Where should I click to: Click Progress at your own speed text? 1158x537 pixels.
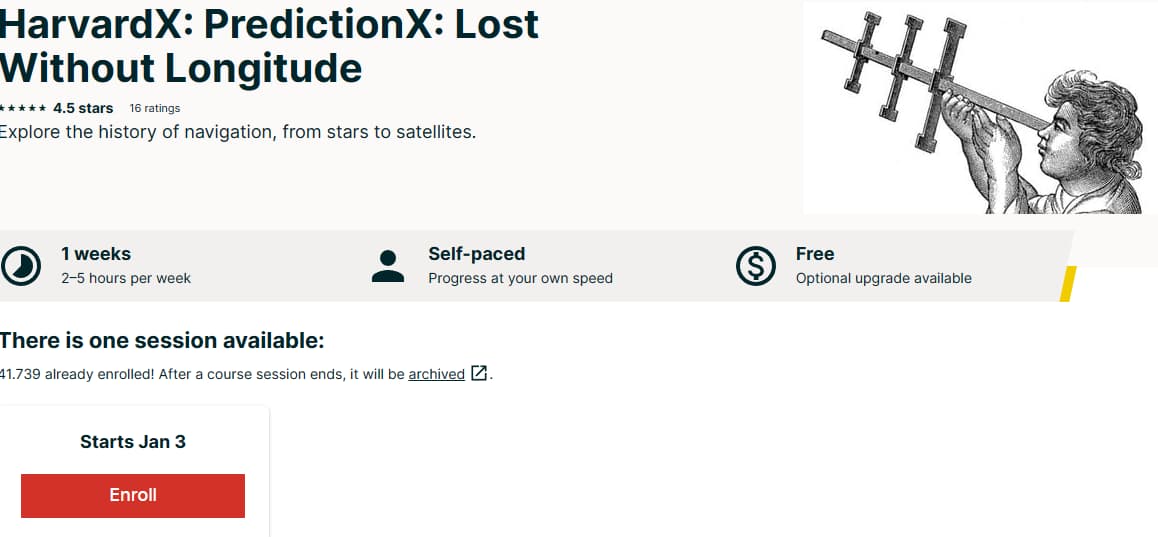[x=520, y=278]
